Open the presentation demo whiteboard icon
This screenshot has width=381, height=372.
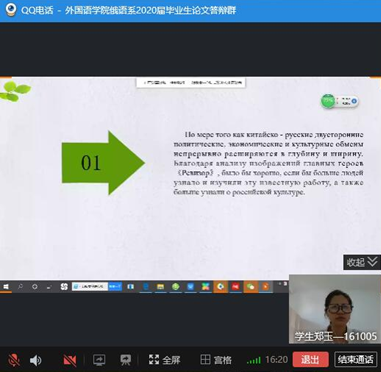click(x=126, y=360)
